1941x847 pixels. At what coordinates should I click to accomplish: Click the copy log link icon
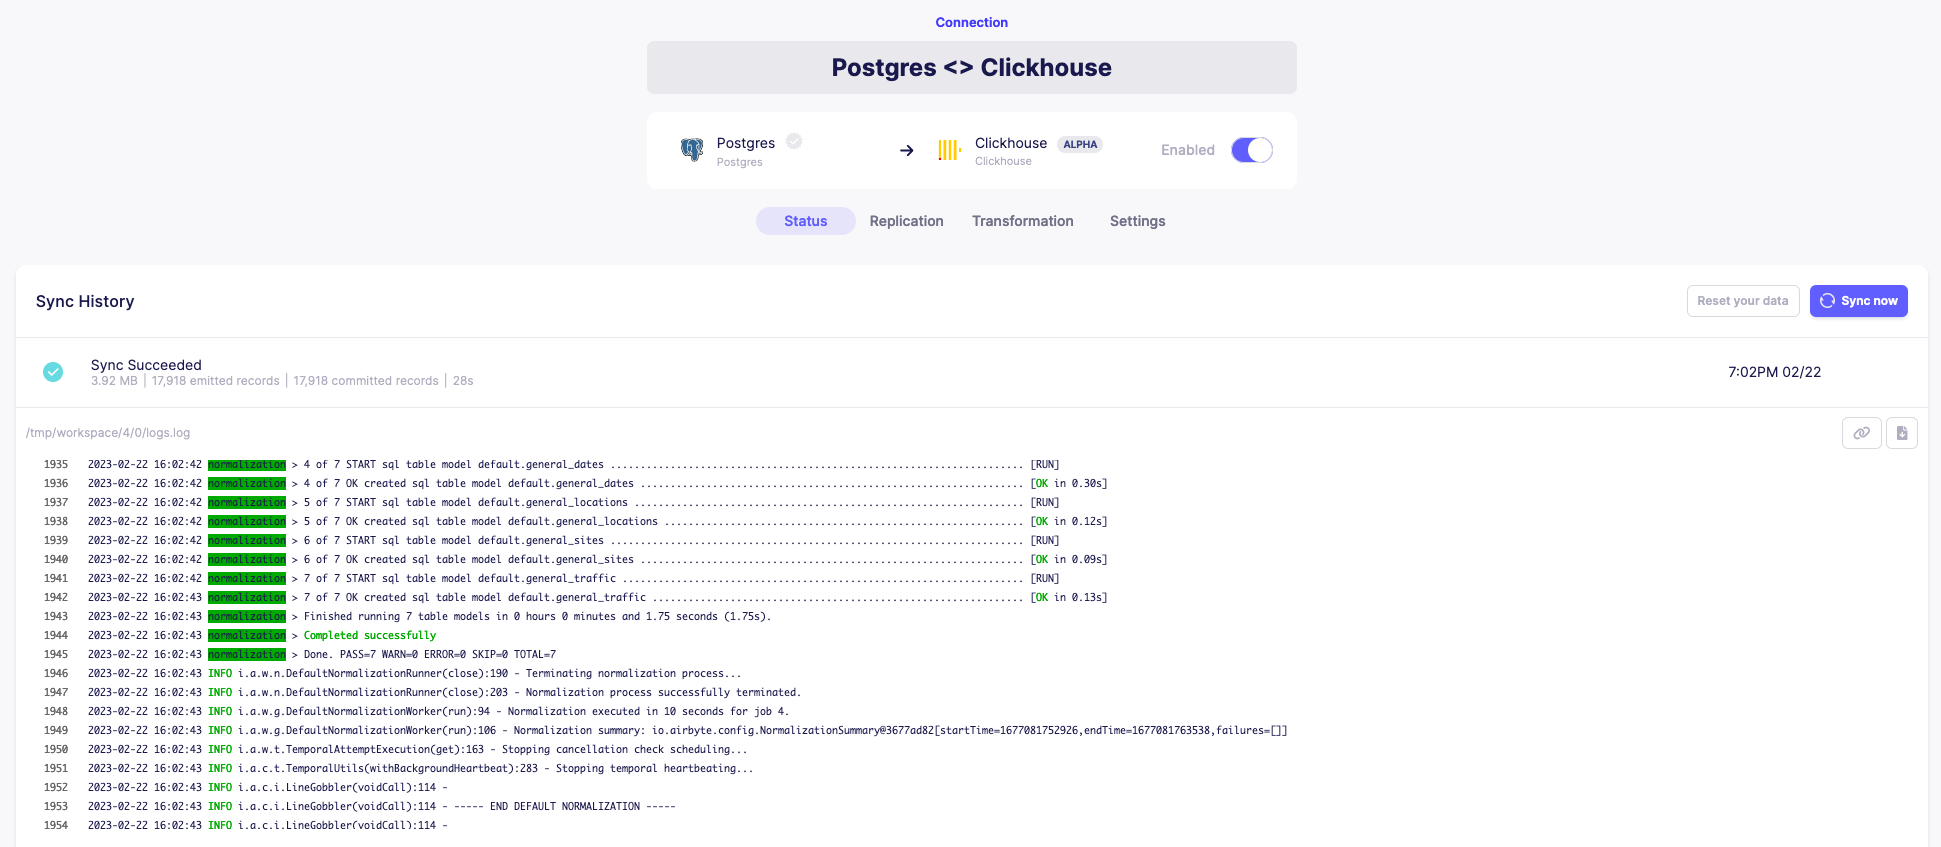click(1862, 433)
